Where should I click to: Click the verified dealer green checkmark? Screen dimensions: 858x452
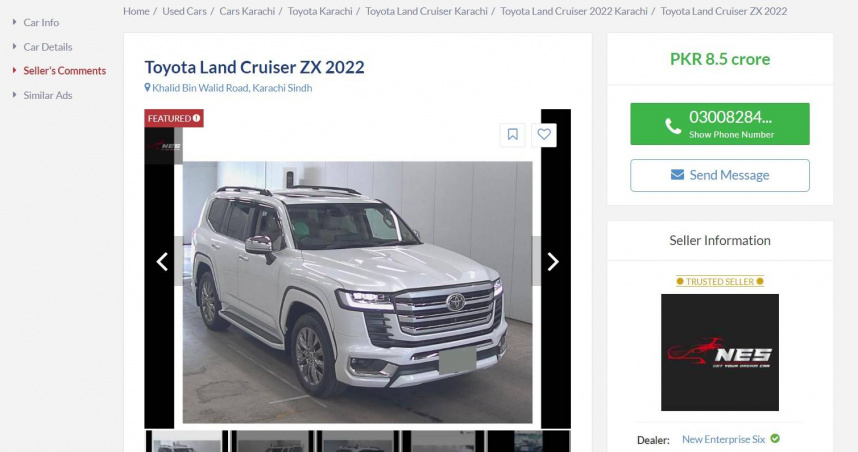(775, 438)
